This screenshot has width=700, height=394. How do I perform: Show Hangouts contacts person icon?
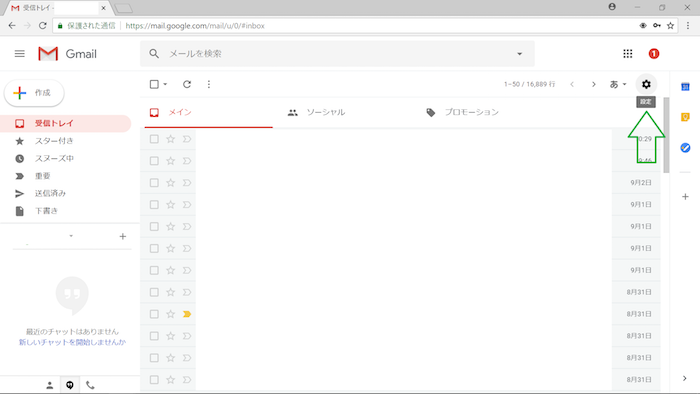pos(50,385)
